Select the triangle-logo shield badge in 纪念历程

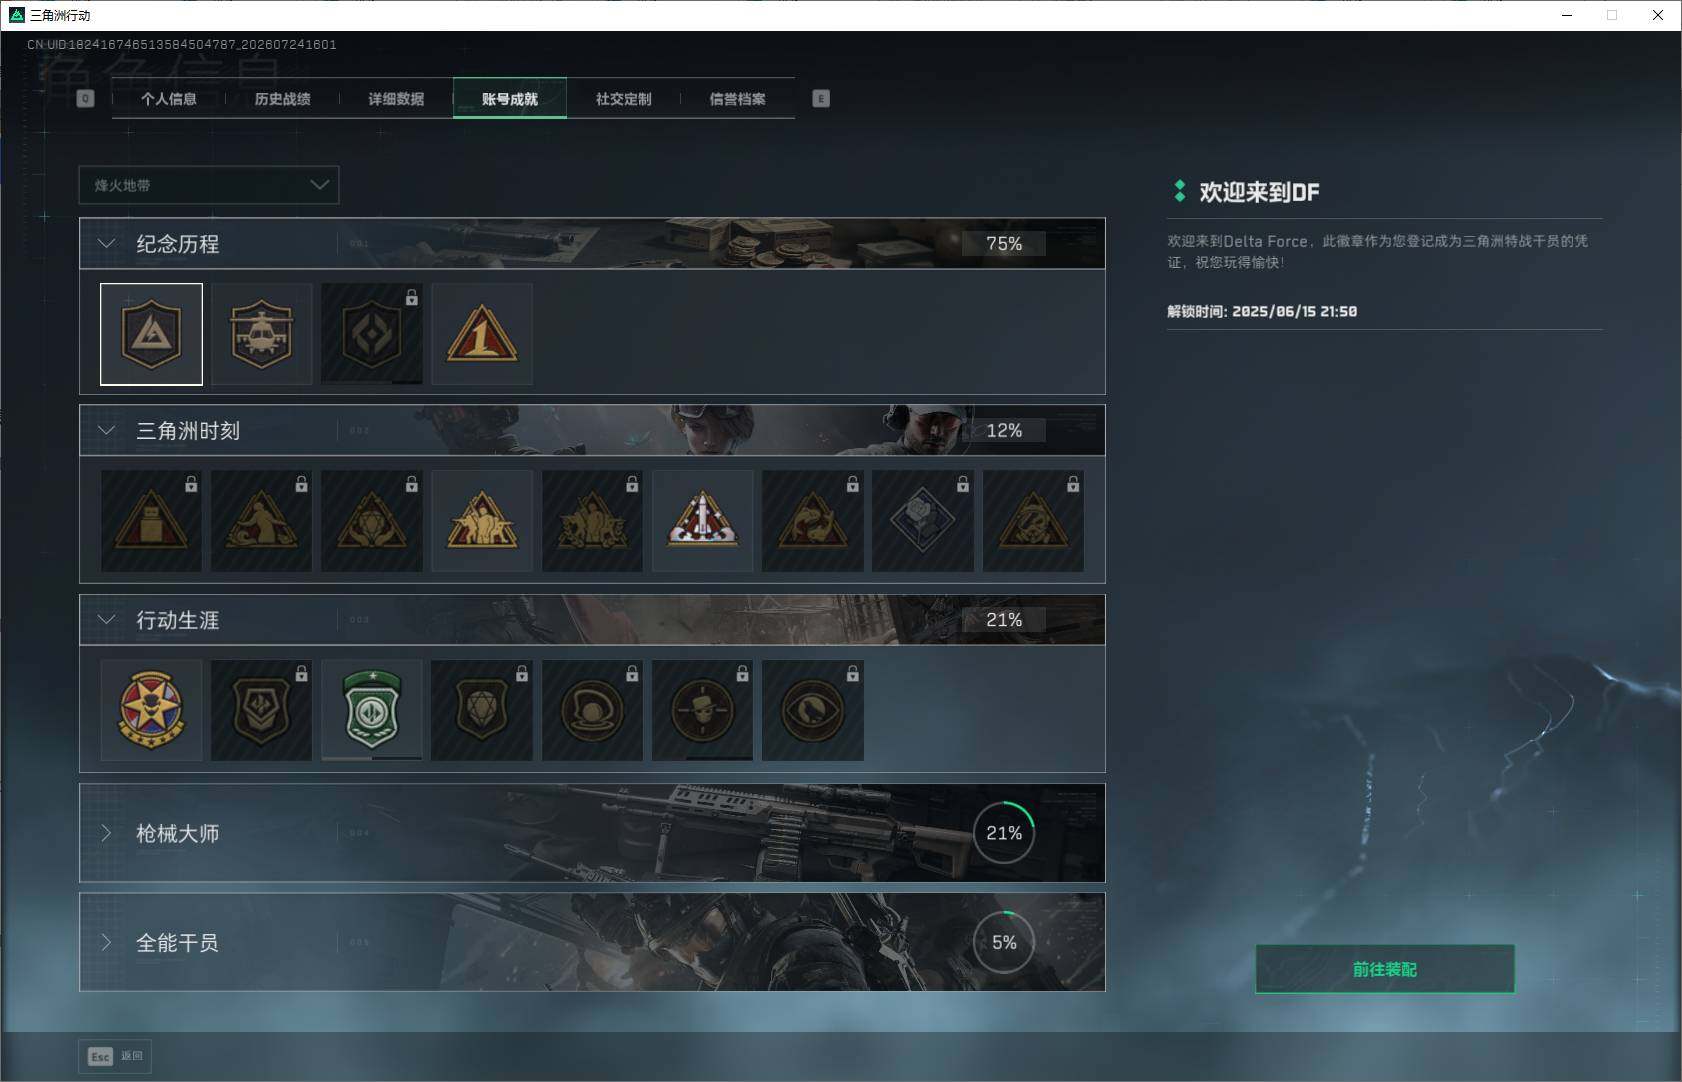[151, 334]
